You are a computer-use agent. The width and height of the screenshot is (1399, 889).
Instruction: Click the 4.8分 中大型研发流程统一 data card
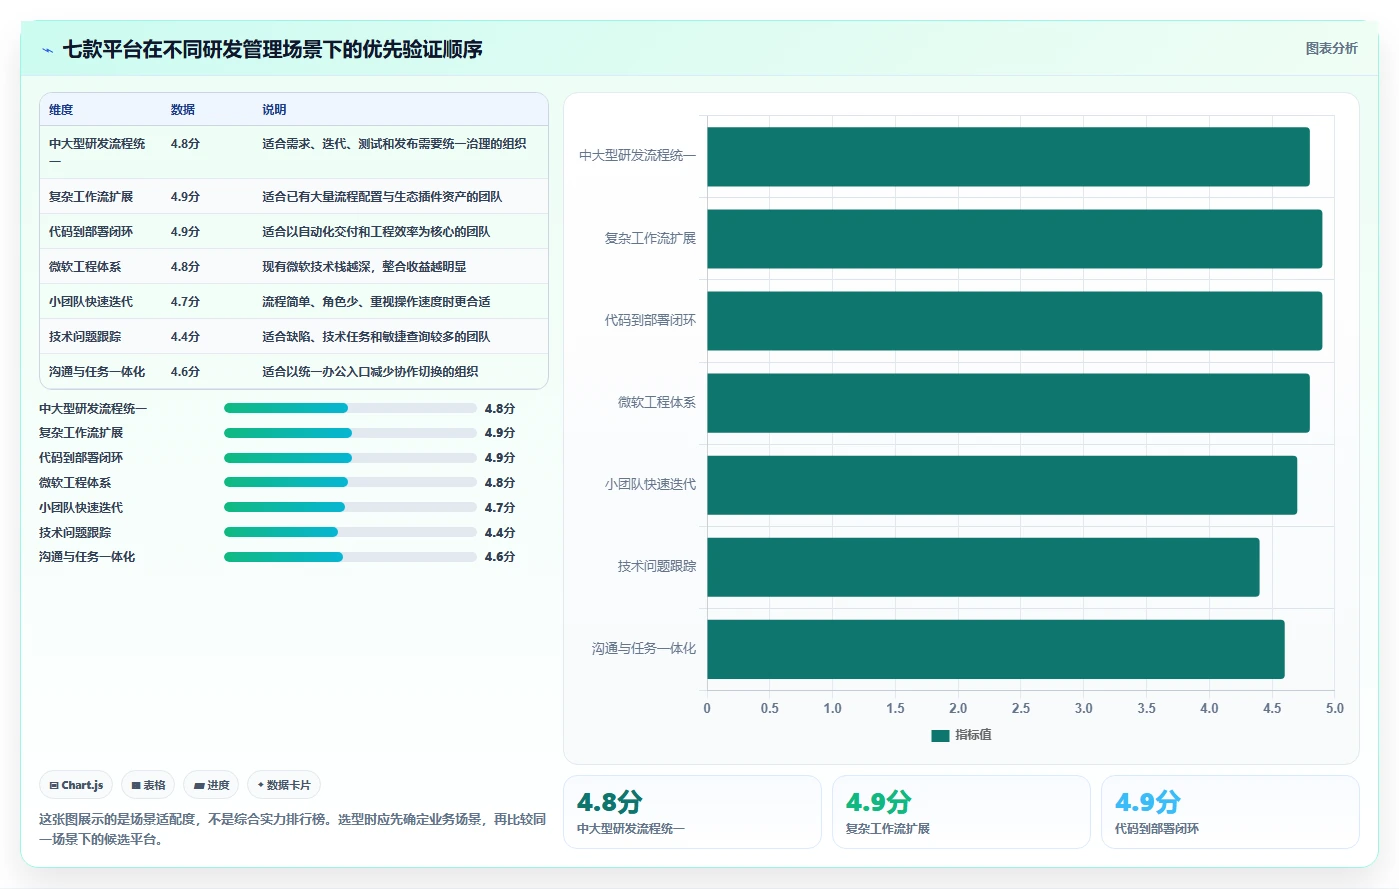pyautogui.click(x=692, y=812)
